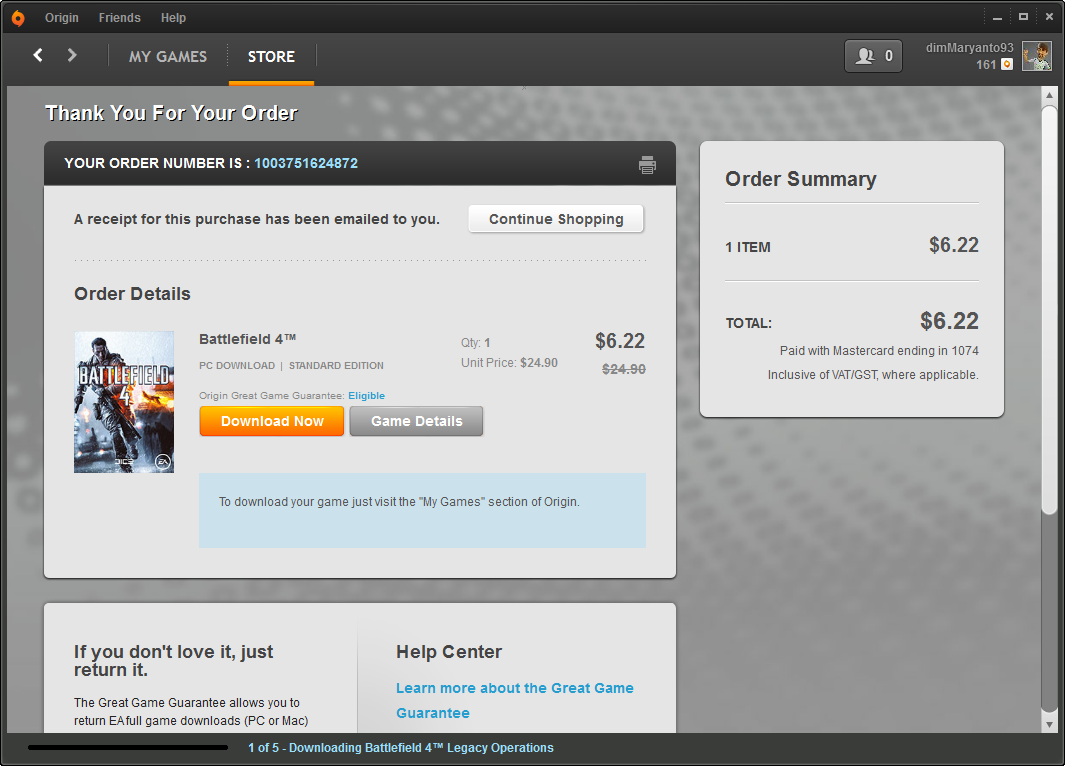
Task: Click the Battlefield 4 cover thumbnail
Action: pos(124,402)
